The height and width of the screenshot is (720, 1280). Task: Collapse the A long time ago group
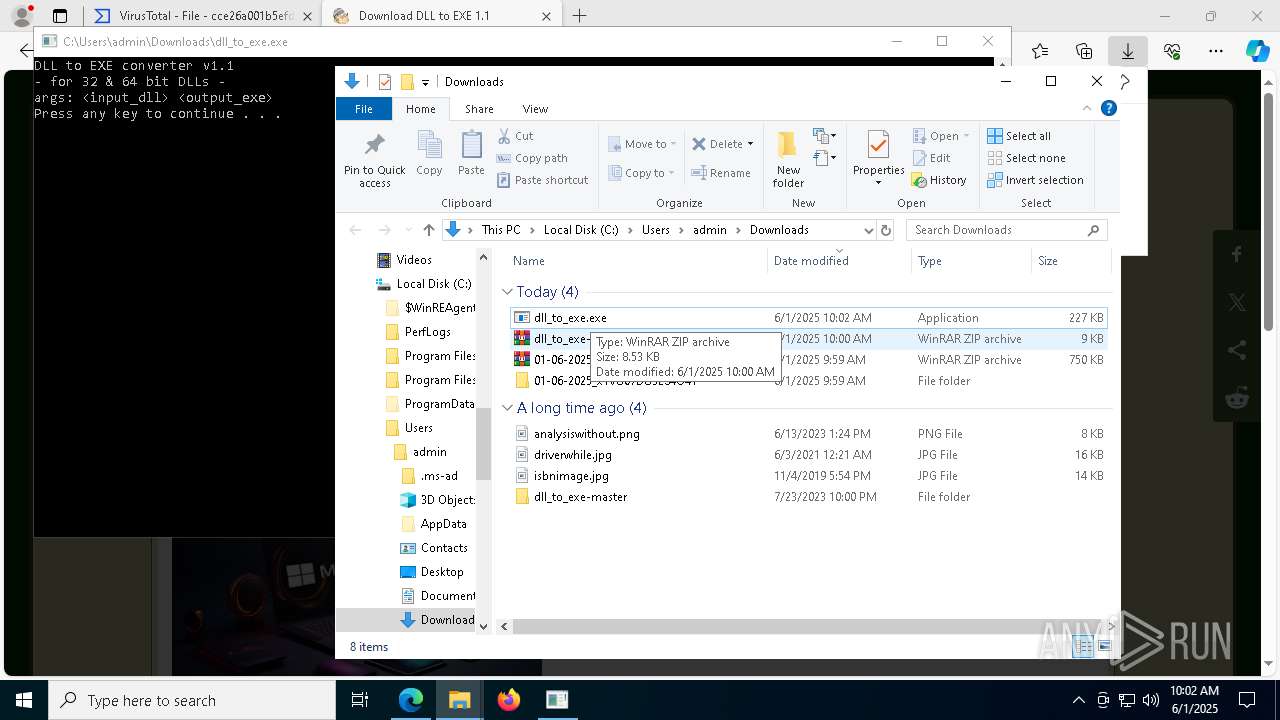coord(508,408)
